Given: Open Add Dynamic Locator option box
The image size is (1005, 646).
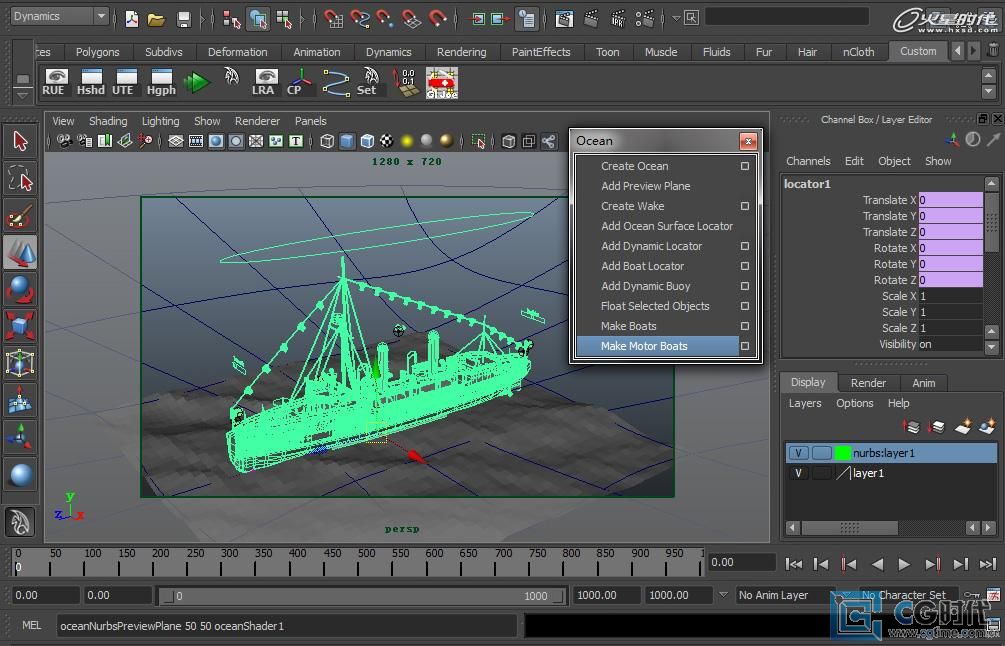Looking at the screenshot, I should 745,246.
